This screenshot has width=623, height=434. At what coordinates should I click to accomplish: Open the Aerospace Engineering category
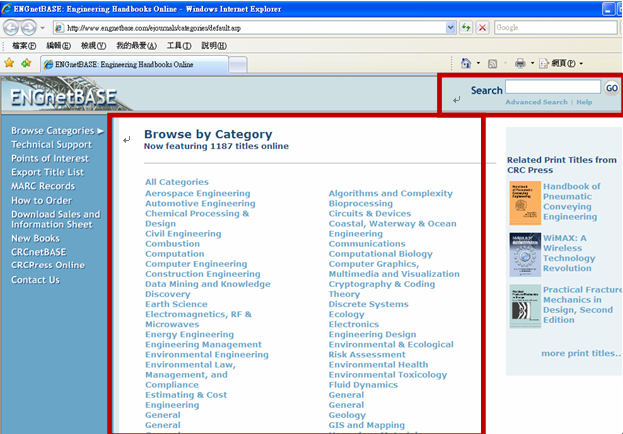(197, 194)
